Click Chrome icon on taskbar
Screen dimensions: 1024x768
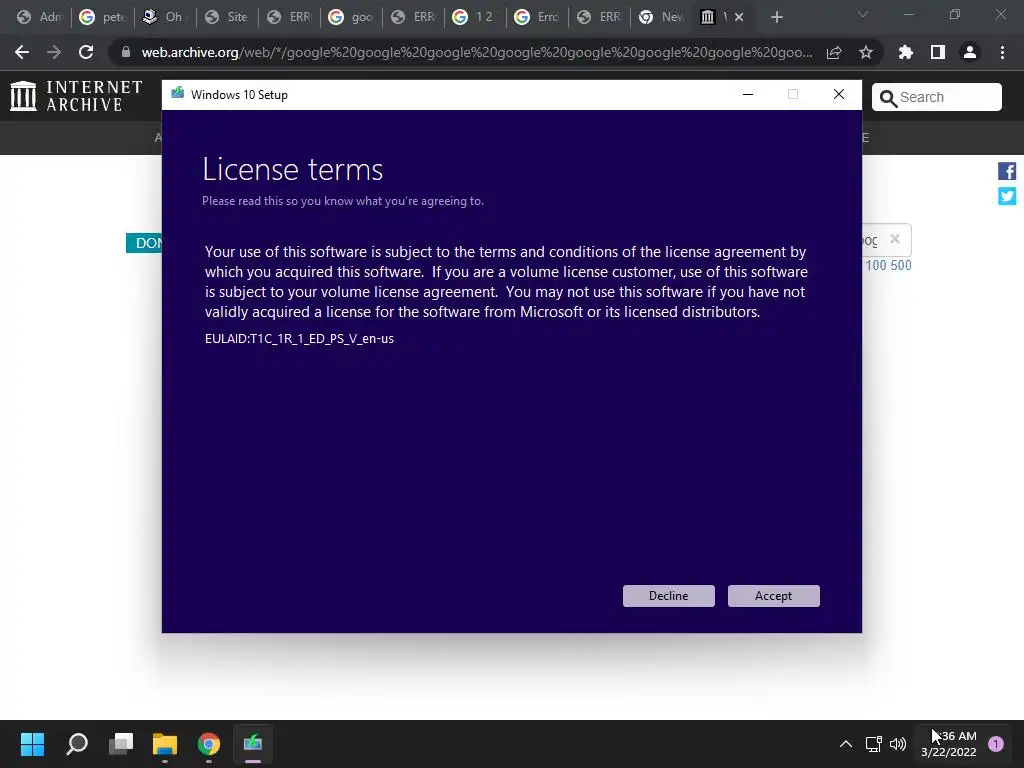pos(209,744)
